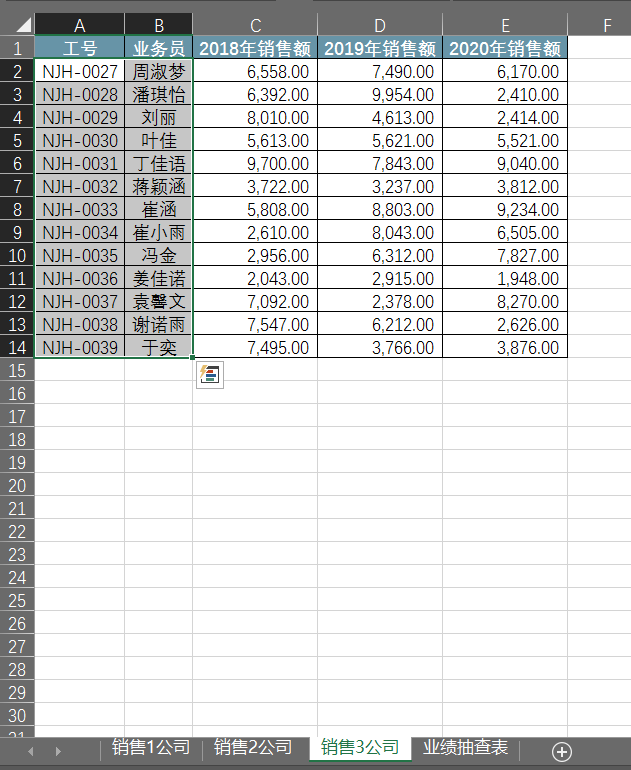Select the name cell 潘琪怡
Screen dimensions: 631x770
[x=159, y=94]
